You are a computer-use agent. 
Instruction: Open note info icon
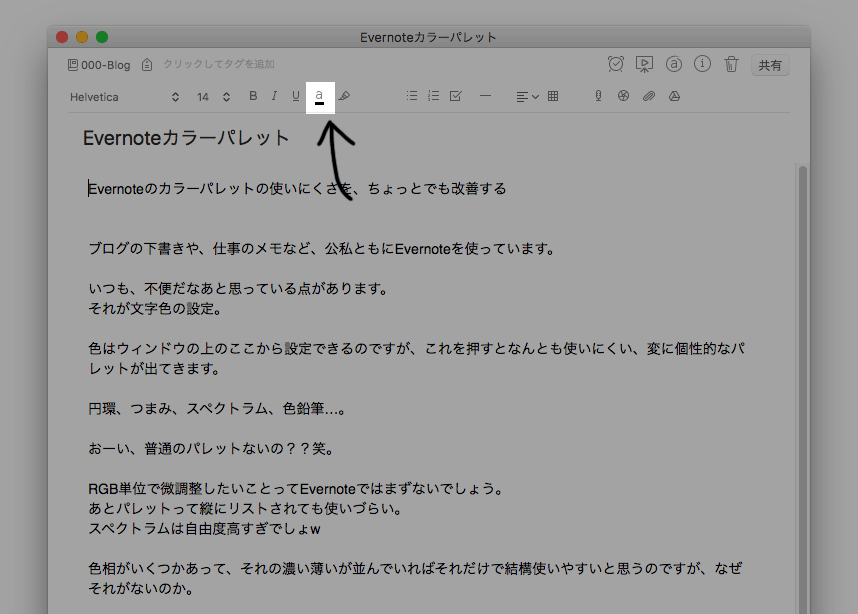click(702, 64)
